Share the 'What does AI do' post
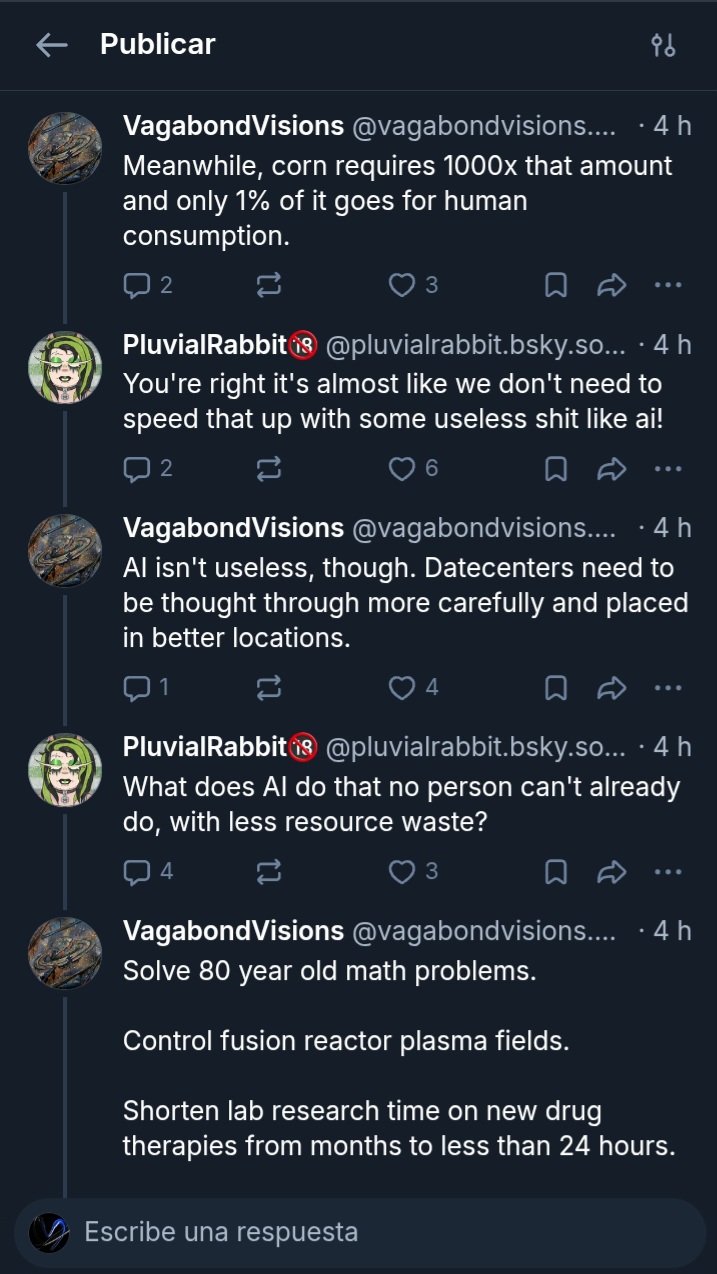 pyautogui.click(x=611, y=871)
